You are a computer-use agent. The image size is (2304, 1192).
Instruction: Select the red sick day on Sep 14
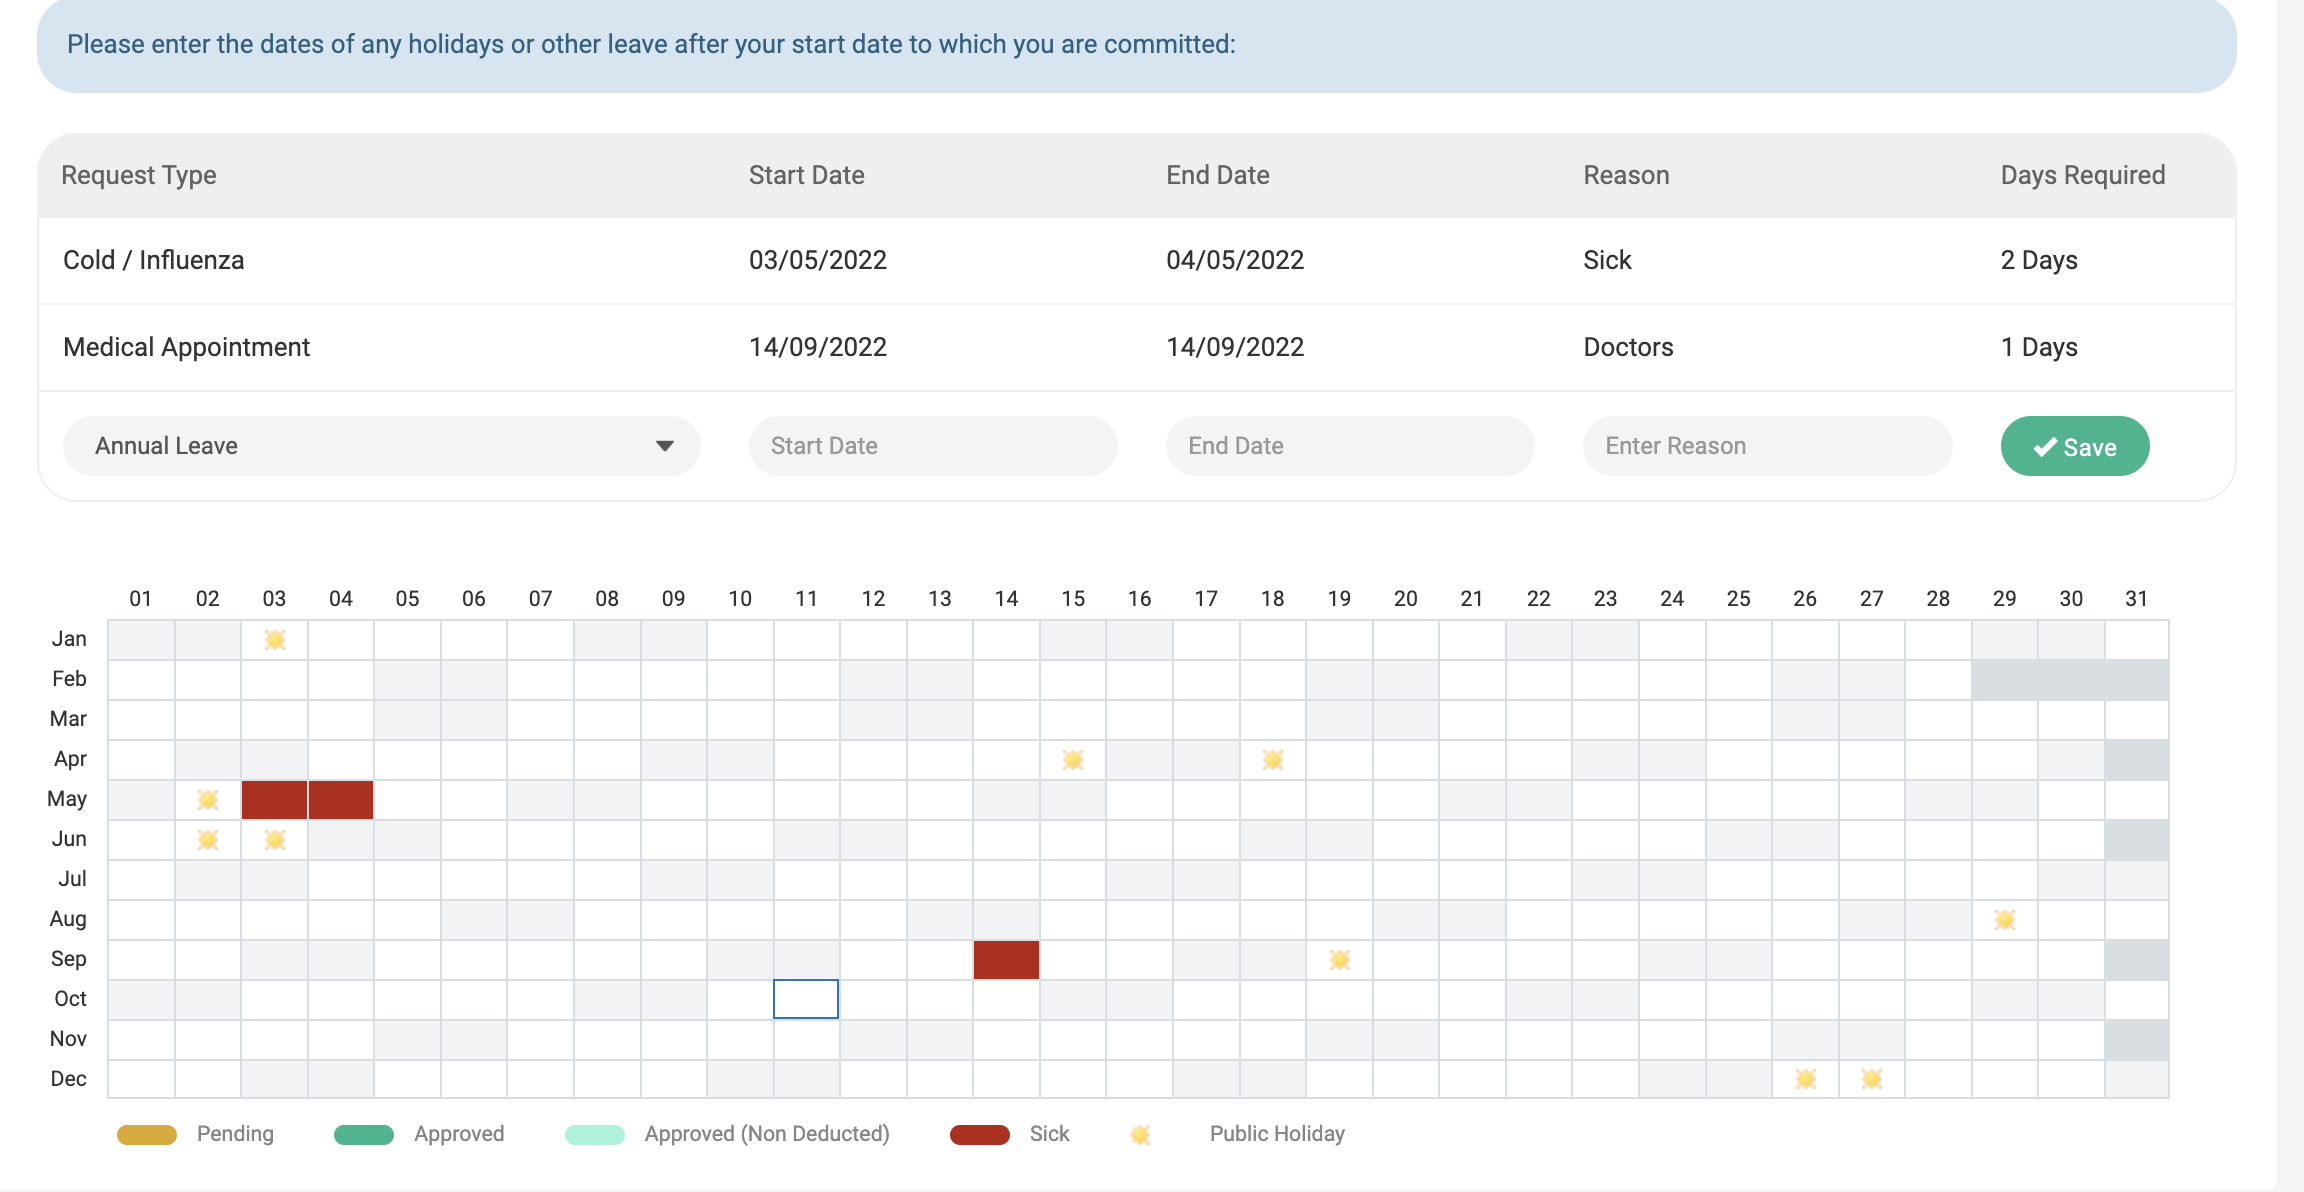(1006, 960)
